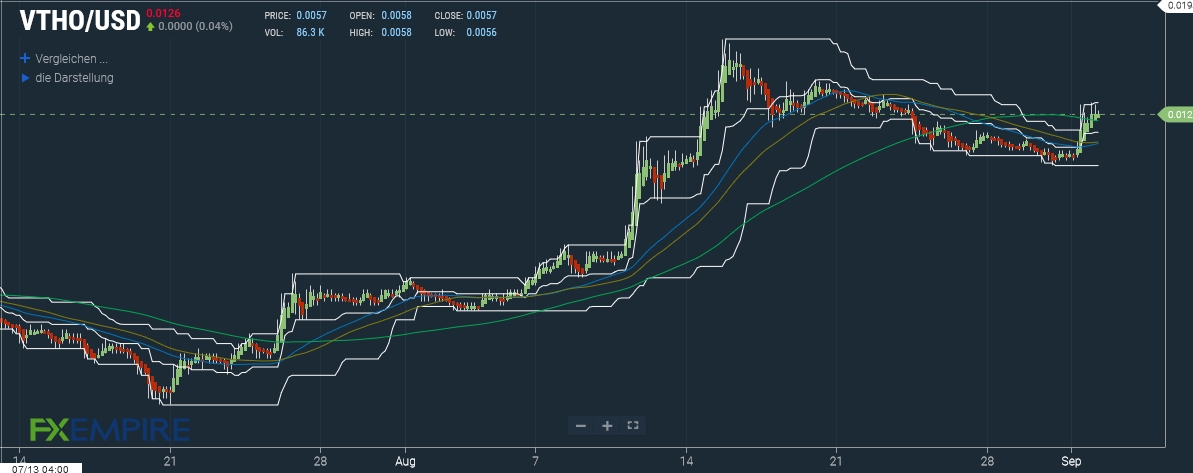Click the green up arrow change indicator

(151, 27)
